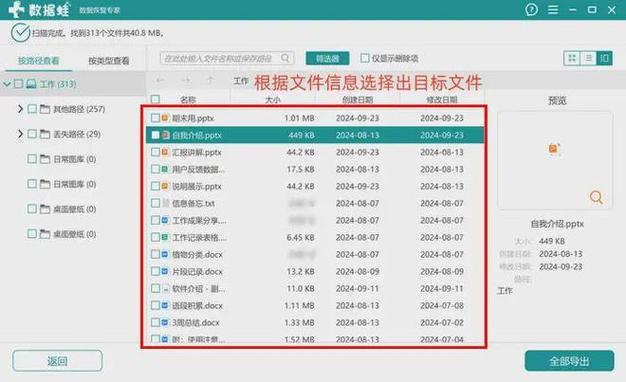The height and width of the screenshot is (382, 626).
Task: Click the 2024-07-02 modified date cell
Action: (x=442, y=323)
